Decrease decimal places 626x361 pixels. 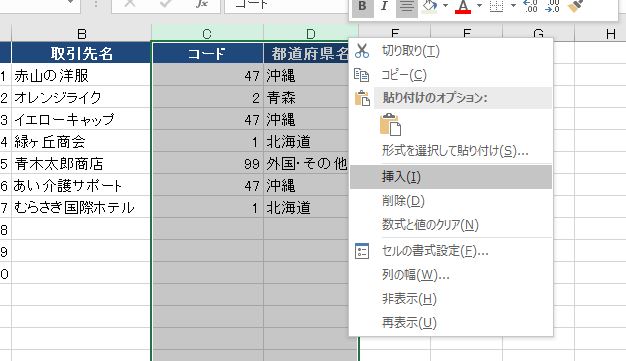[x=553, y=6]
